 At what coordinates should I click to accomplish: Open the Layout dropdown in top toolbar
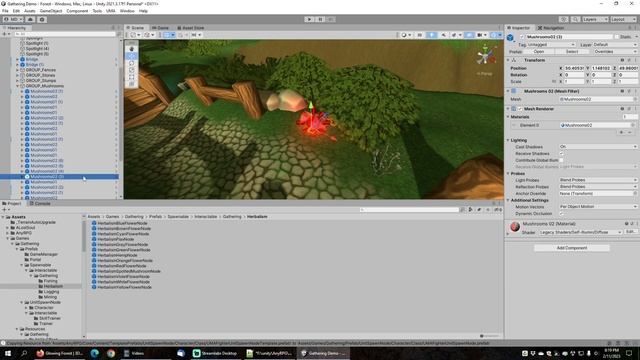[x=623, y=19]
